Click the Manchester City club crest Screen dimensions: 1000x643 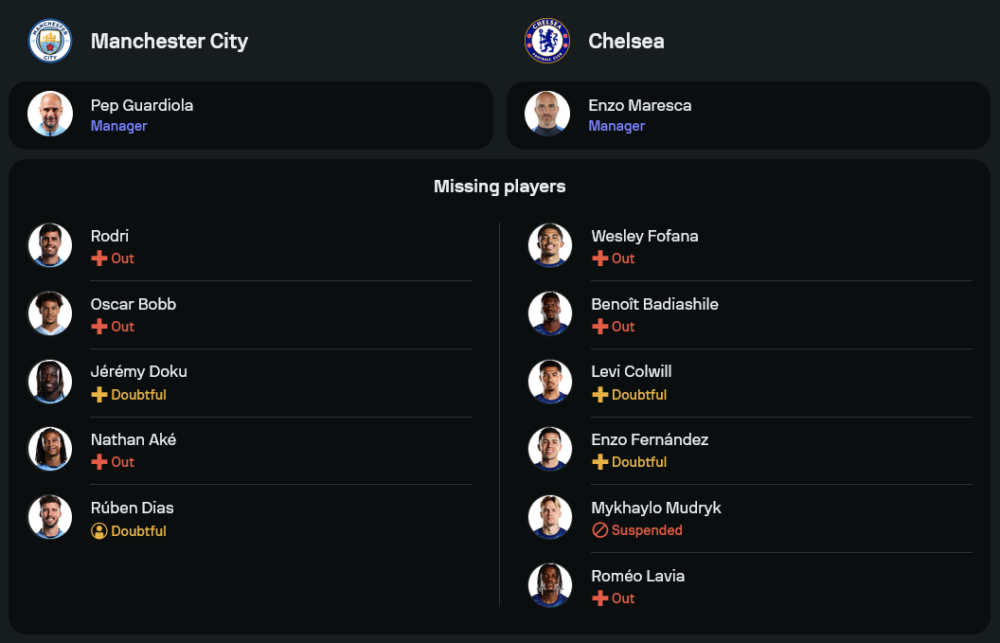pos(50,41)
